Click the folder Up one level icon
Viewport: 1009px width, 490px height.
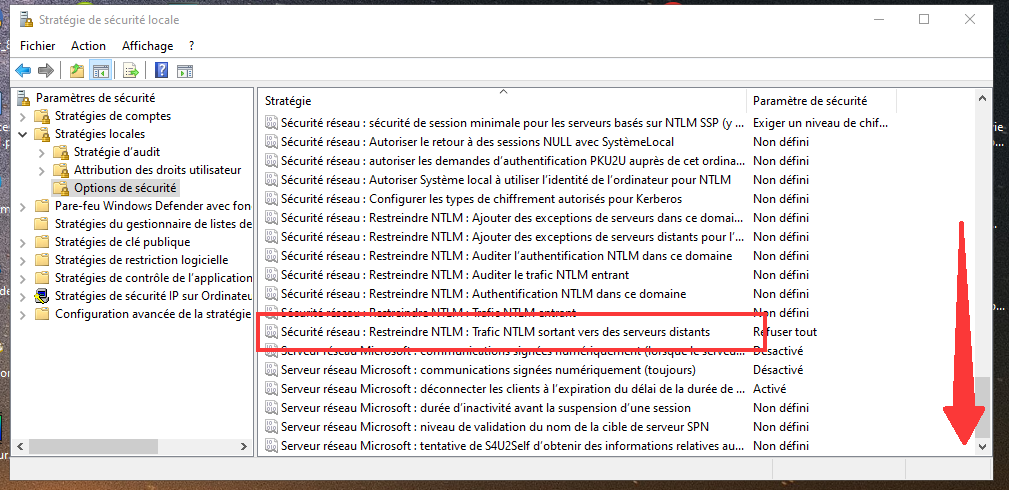click(77, 71)
